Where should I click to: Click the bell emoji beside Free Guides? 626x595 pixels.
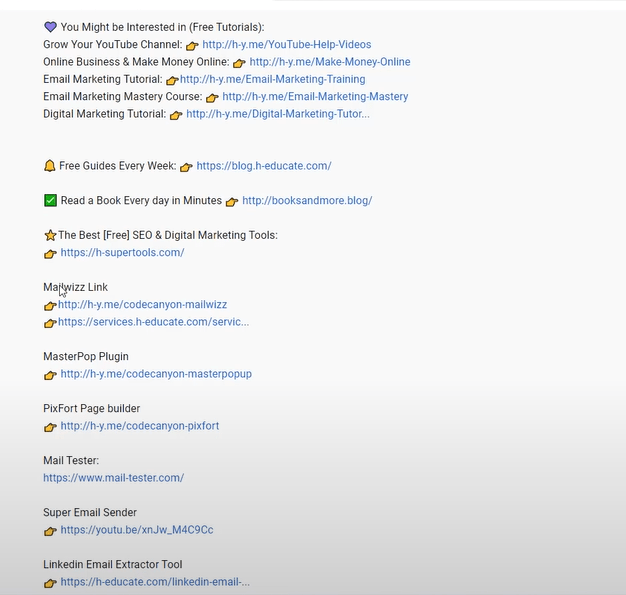coord(50,166)
